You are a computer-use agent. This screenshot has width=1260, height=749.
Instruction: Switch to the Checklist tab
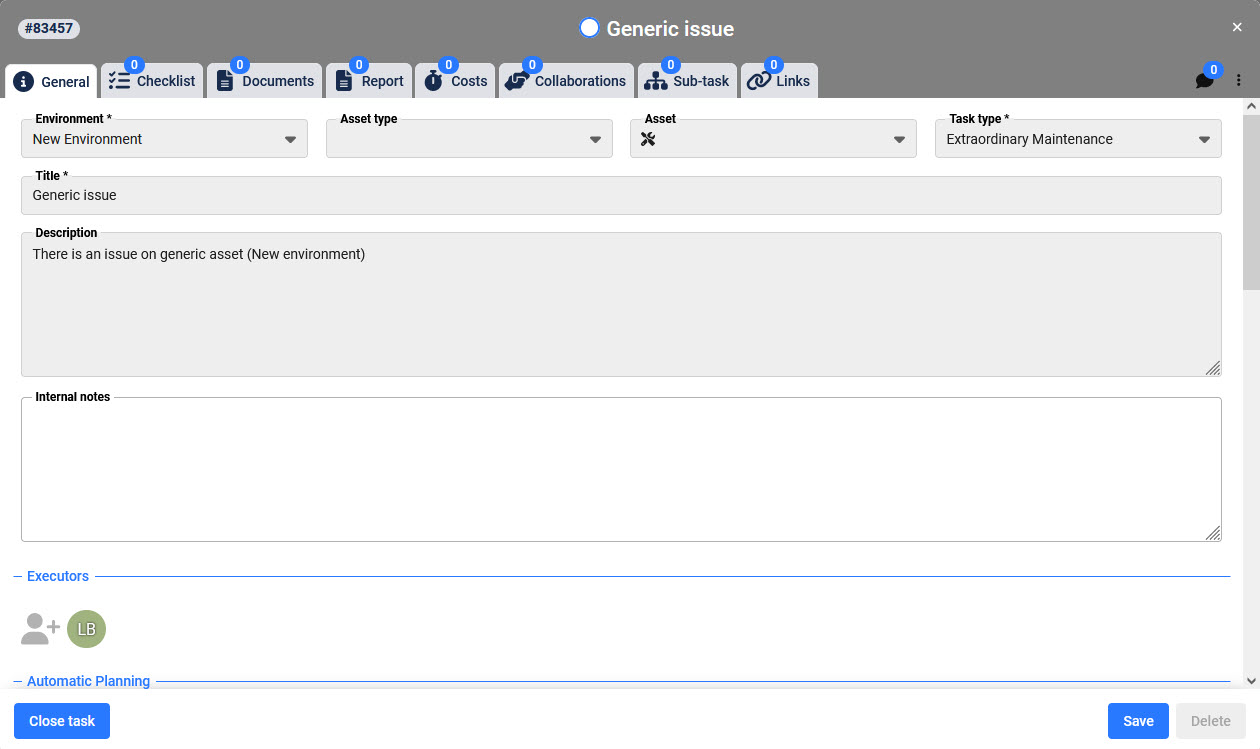click(x=152, y=81)
